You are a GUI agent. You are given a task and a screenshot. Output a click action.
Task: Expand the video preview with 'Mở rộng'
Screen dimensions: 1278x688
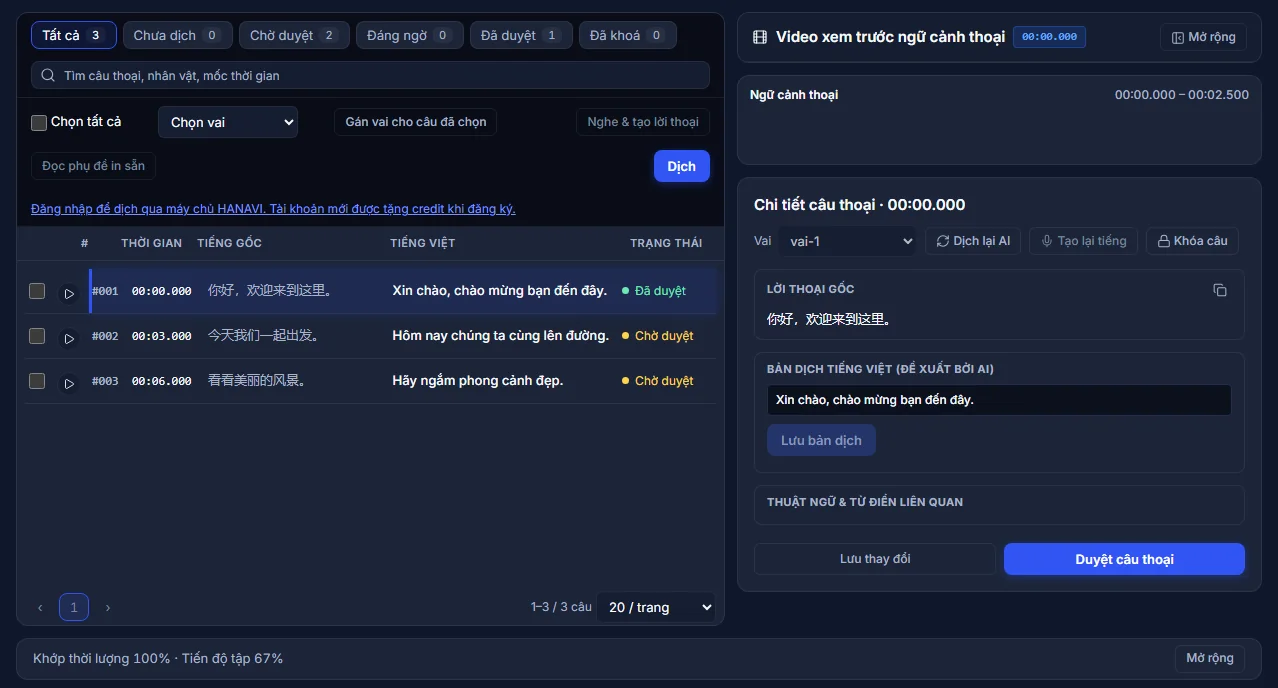coord(1203,37)
